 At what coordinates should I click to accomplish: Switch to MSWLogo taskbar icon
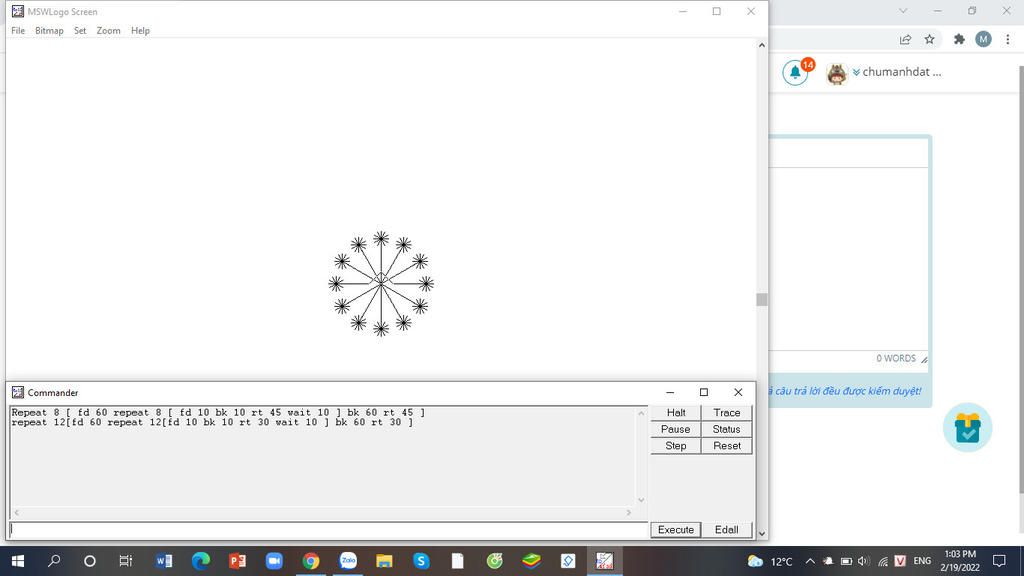(x=605, y=561)
